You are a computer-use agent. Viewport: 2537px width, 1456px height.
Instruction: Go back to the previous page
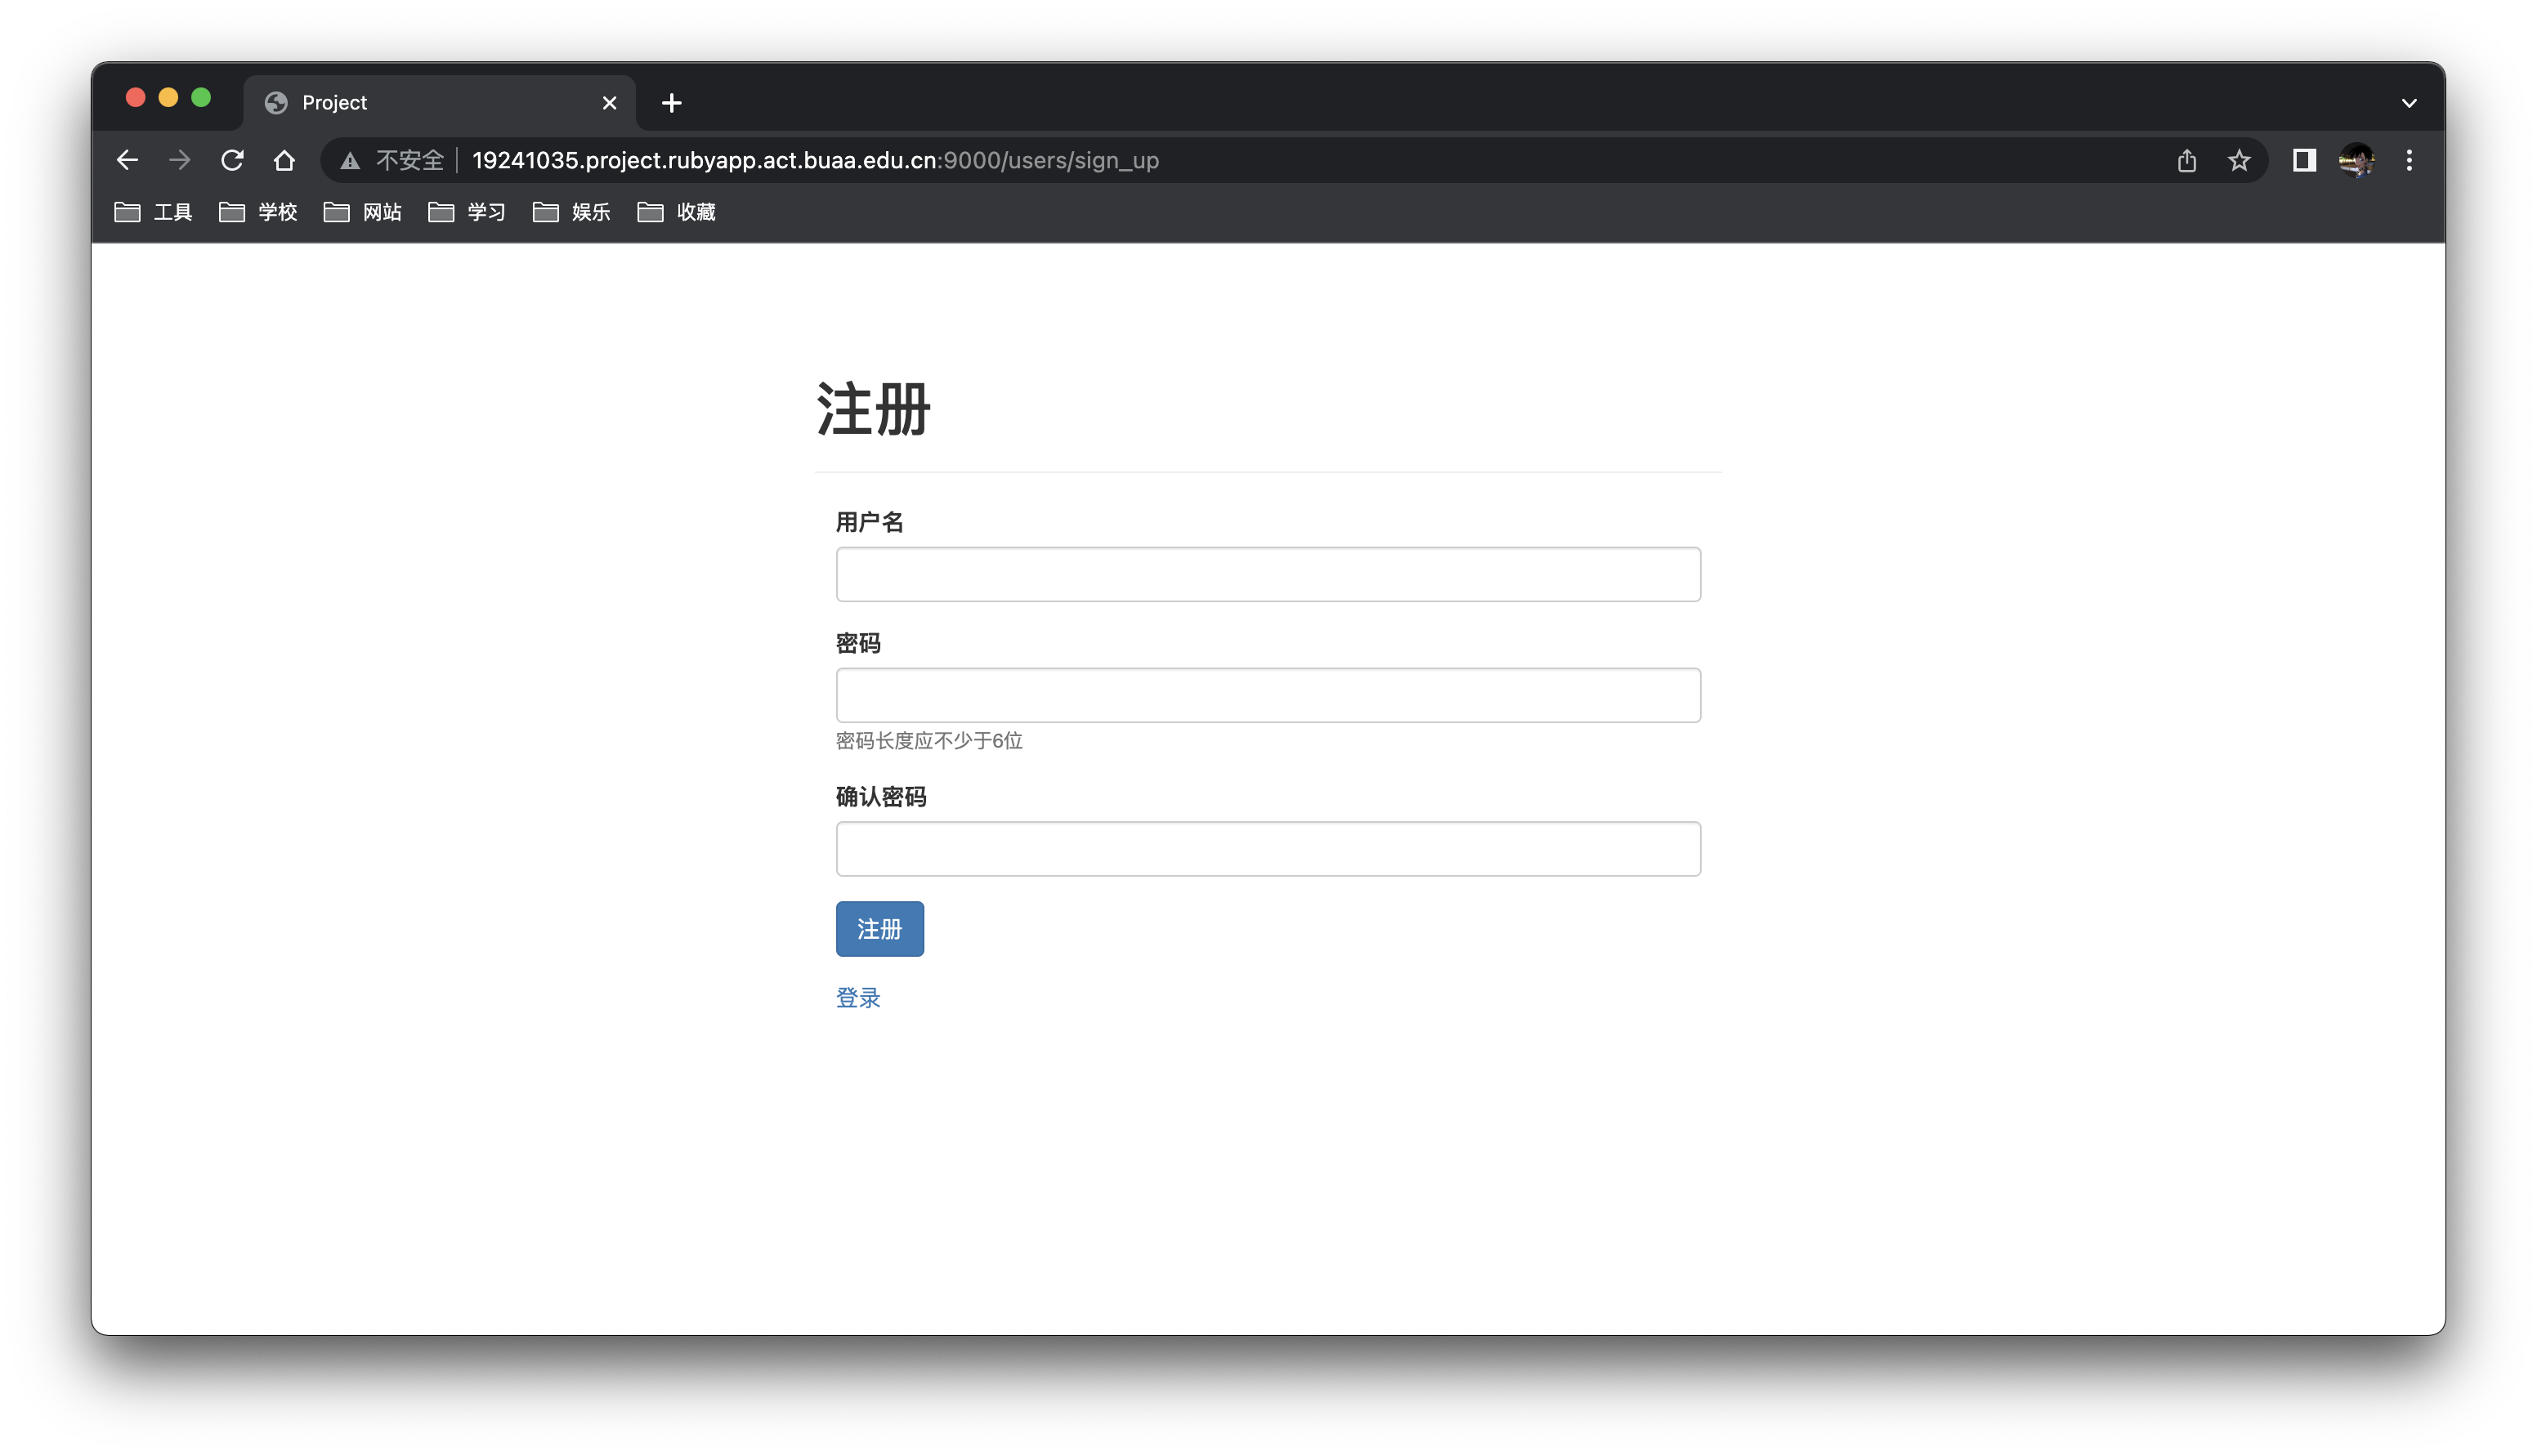pyautogui.click(x=127, y=160)
